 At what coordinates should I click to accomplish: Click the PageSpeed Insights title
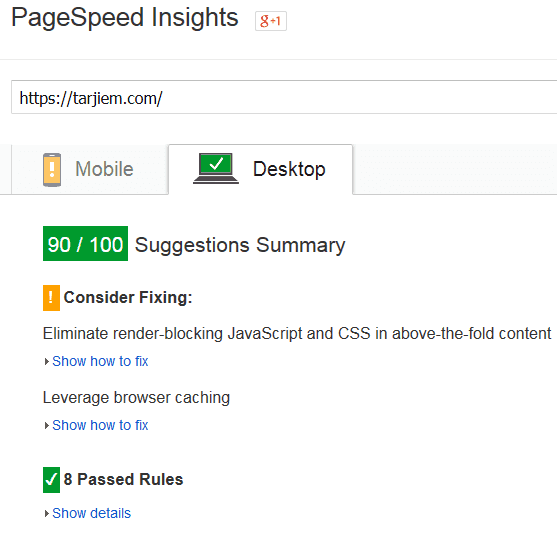pyautogui.click(x=125, y=18)
